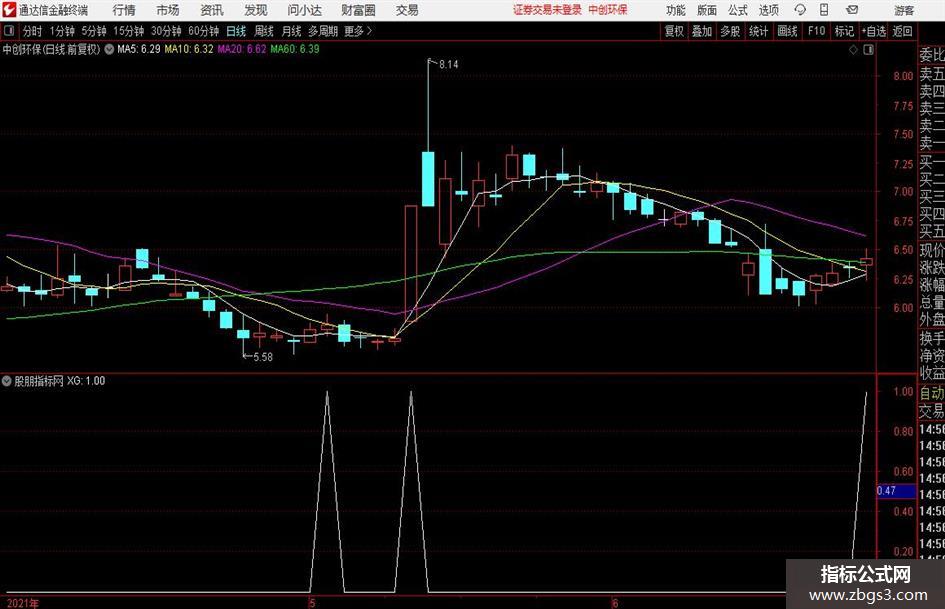This screenshot has width=945, height=609.
Task: Open the 行情 menu
Action: [x=124, y=10]
